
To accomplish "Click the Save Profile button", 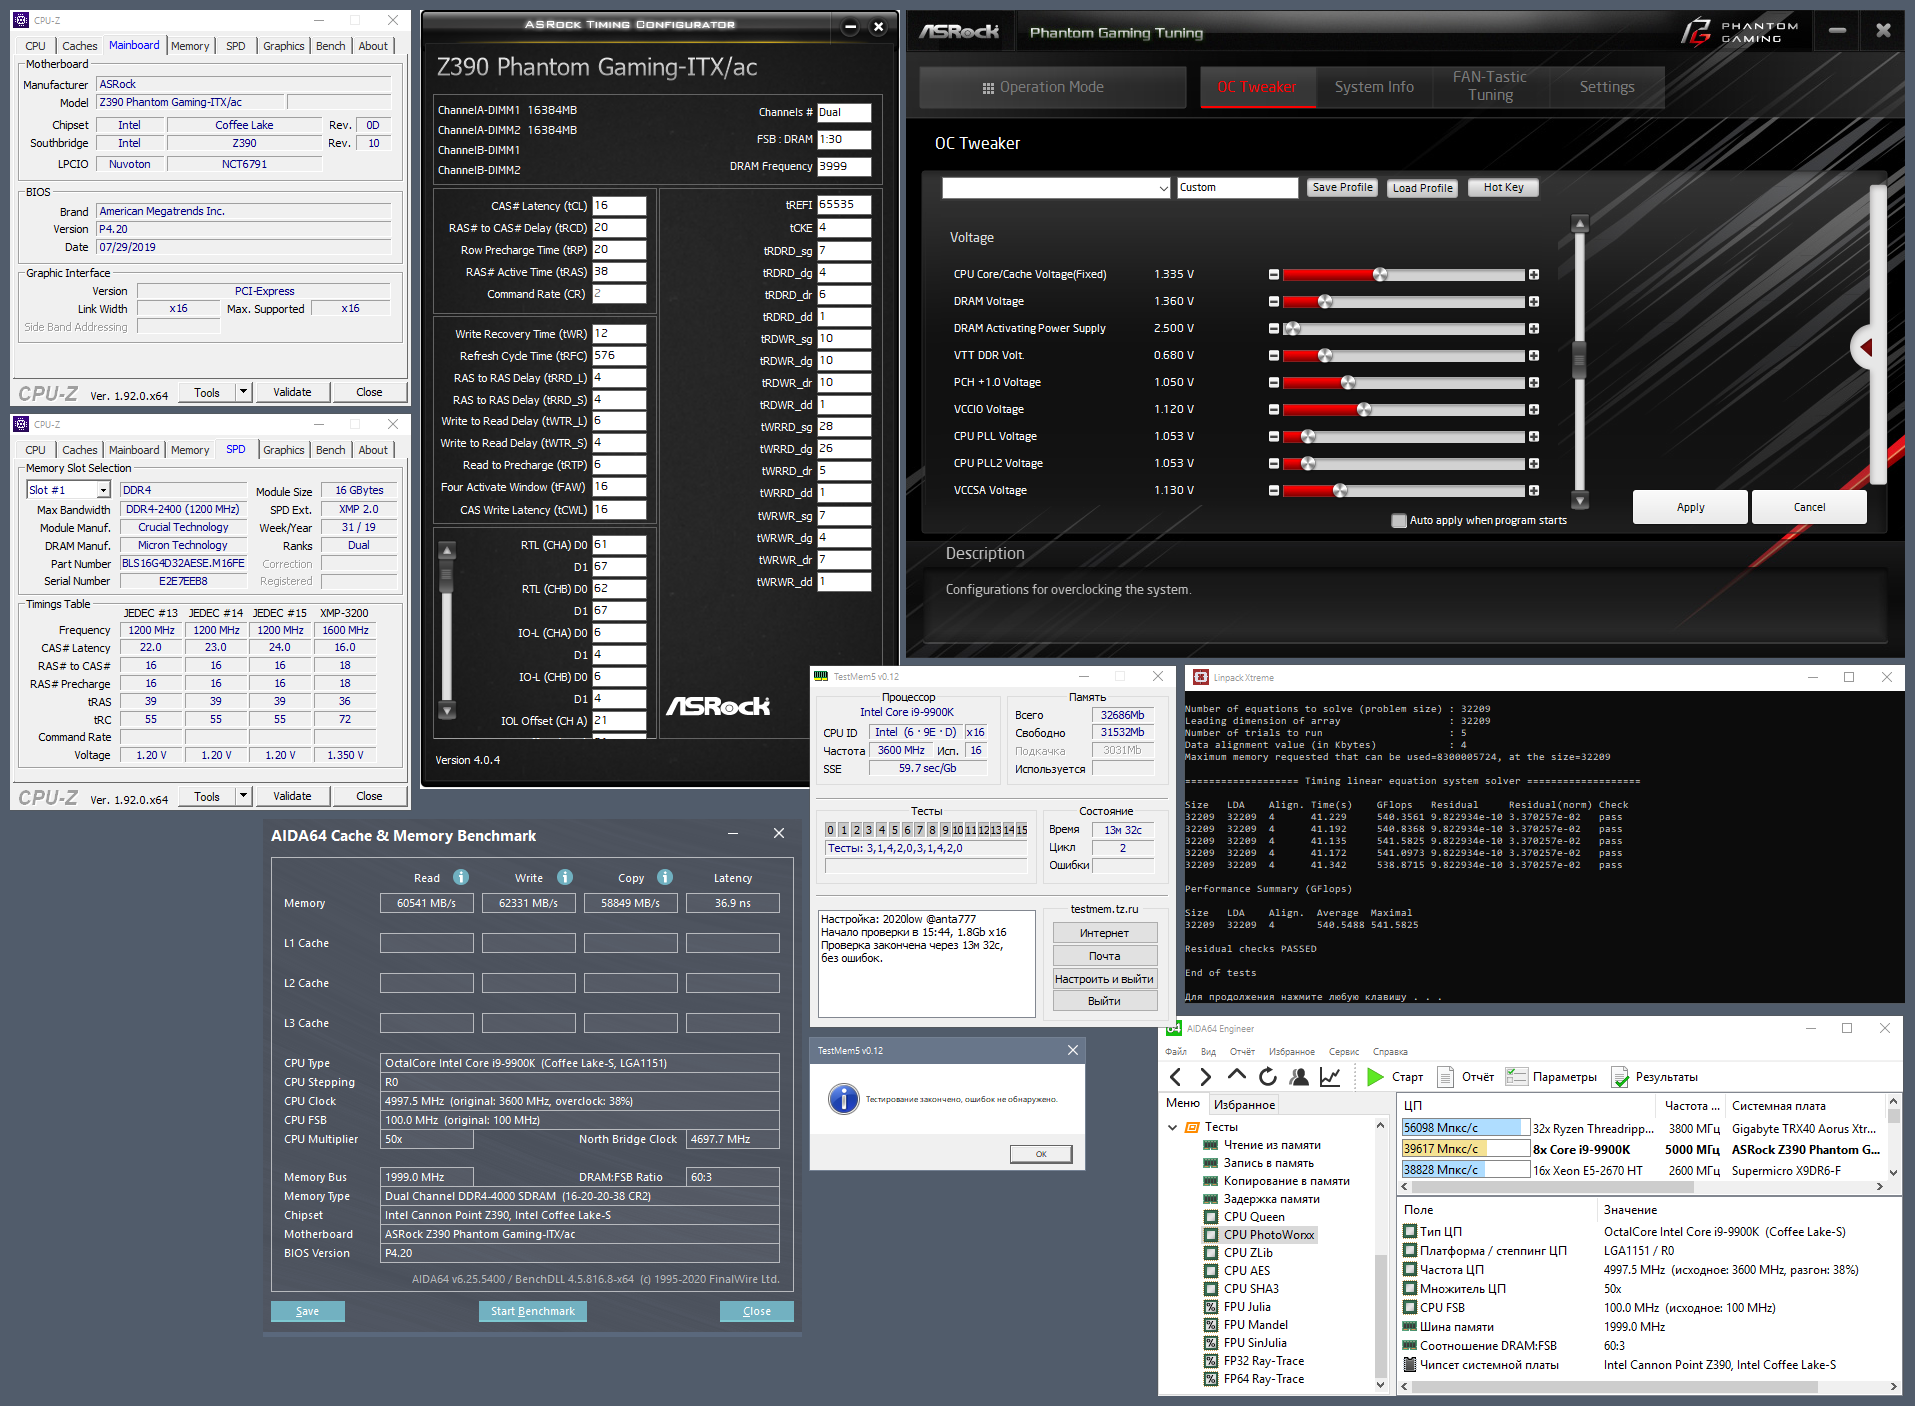I will 1342,188.
